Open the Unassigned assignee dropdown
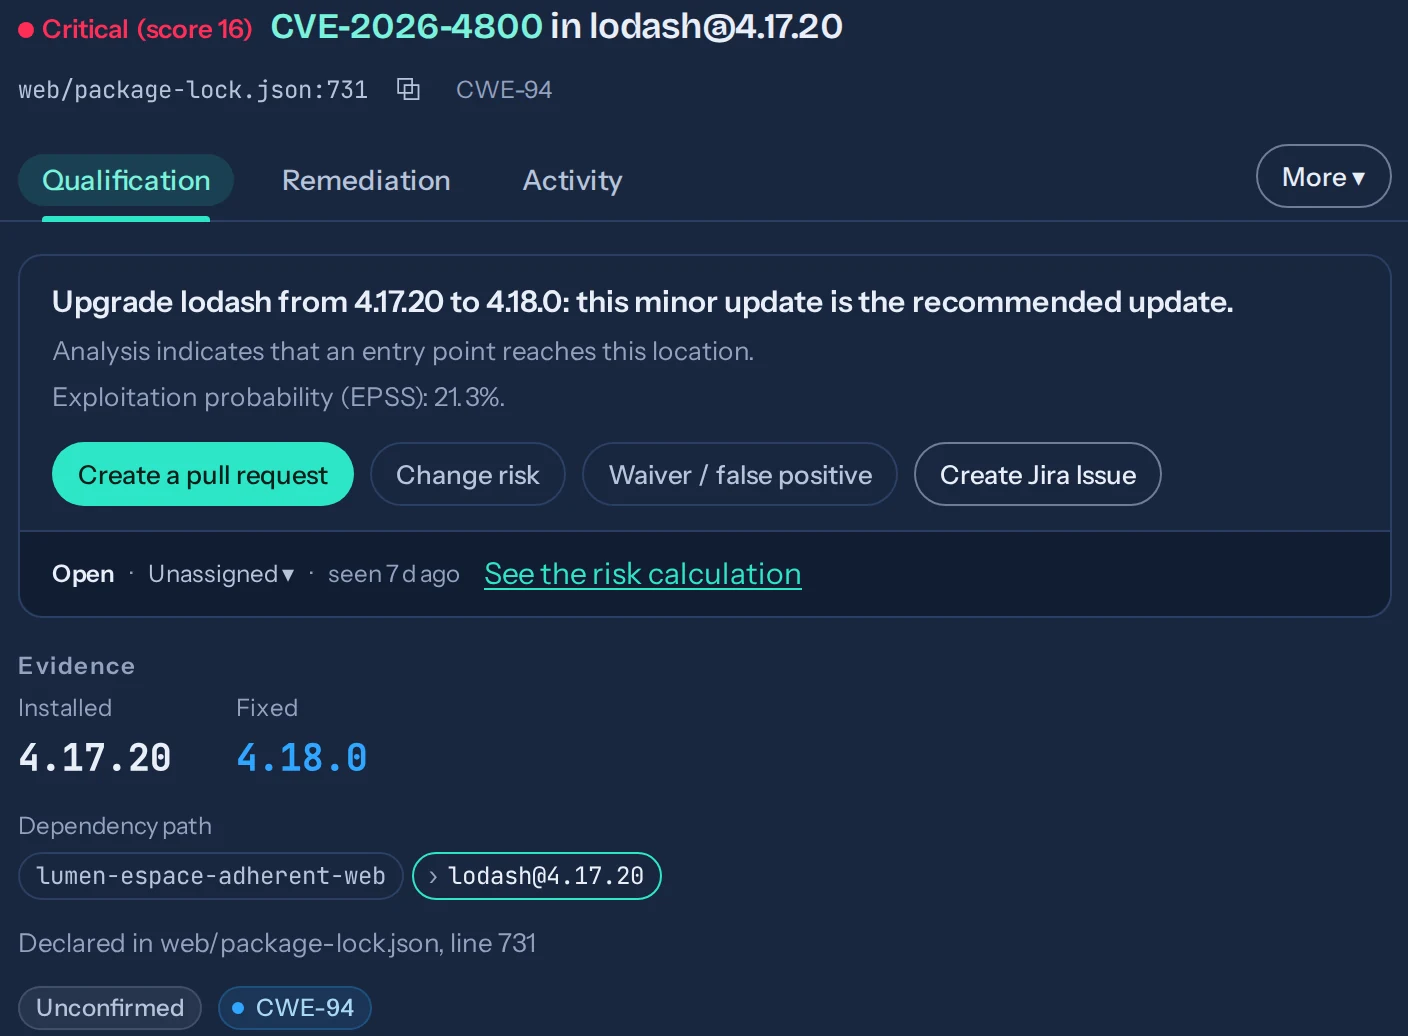 [221, 574]
